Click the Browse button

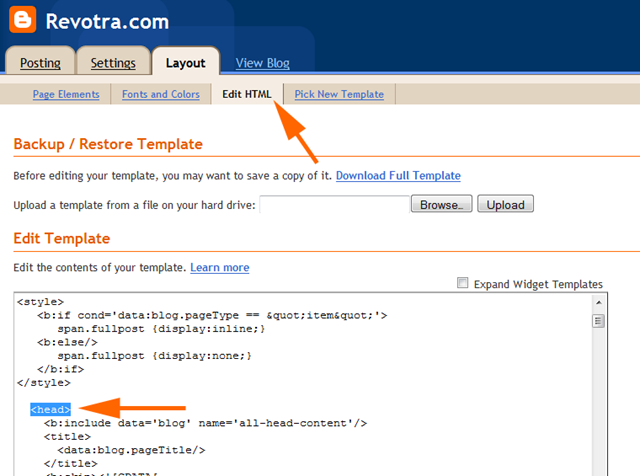[x=441, y=204]
